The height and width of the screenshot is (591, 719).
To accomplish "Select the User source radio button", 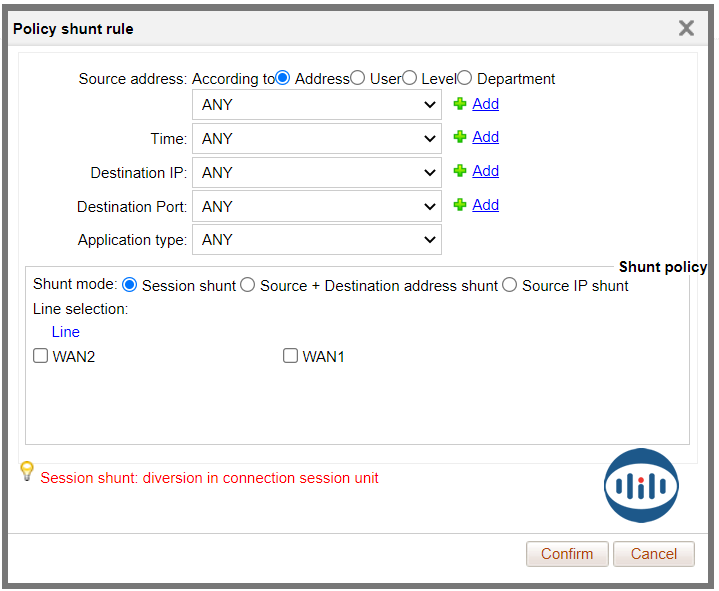I will coord(358,78).
